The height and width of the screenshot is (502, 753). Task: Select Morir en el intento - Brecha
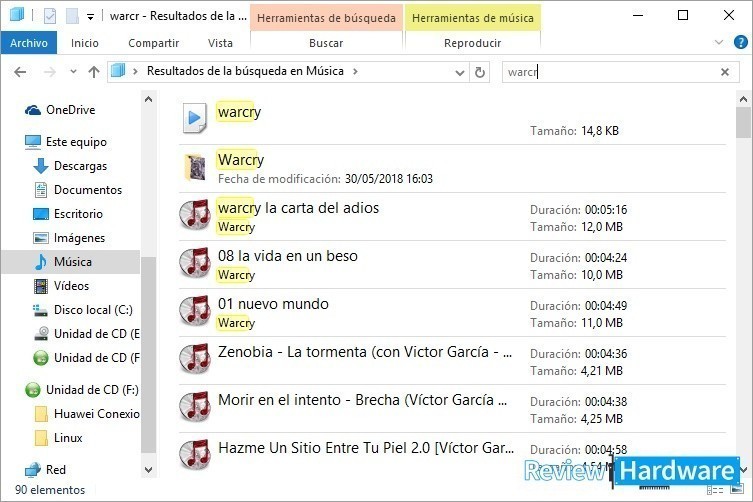(452, 409)
